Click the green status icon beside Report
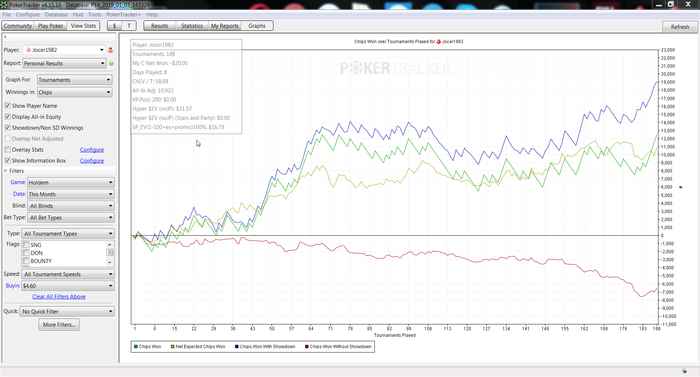 coord(111,63)
